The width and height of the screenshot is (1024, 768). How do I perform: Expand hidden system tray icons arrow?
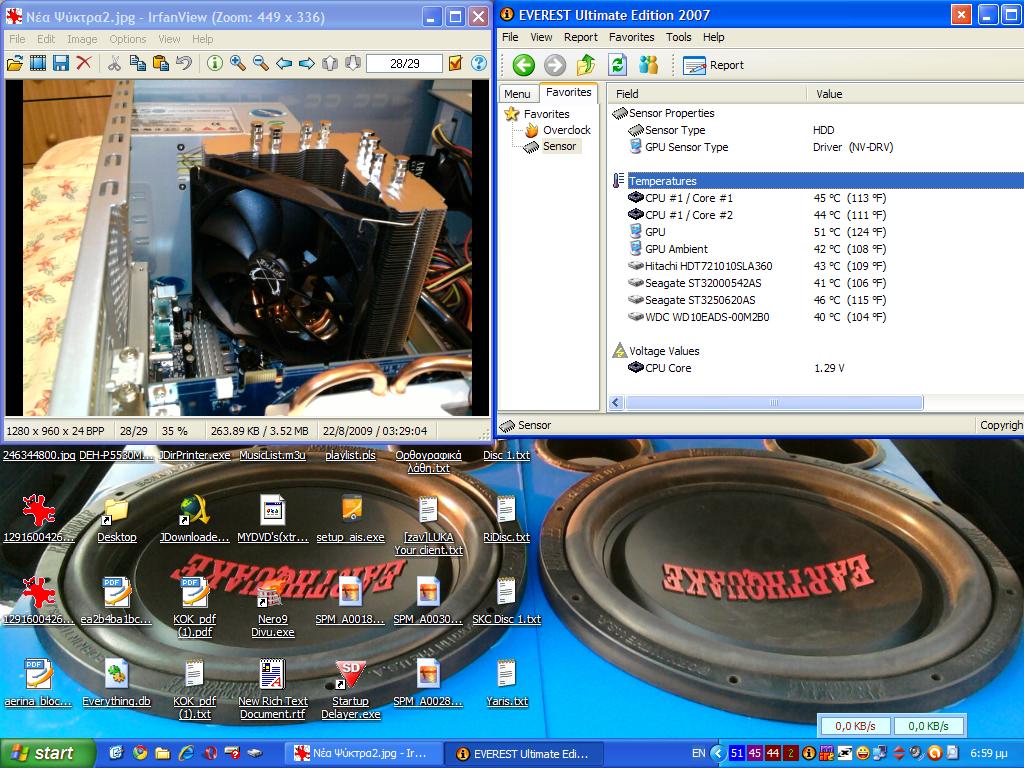pyautogui.click(x=718, y=753)
